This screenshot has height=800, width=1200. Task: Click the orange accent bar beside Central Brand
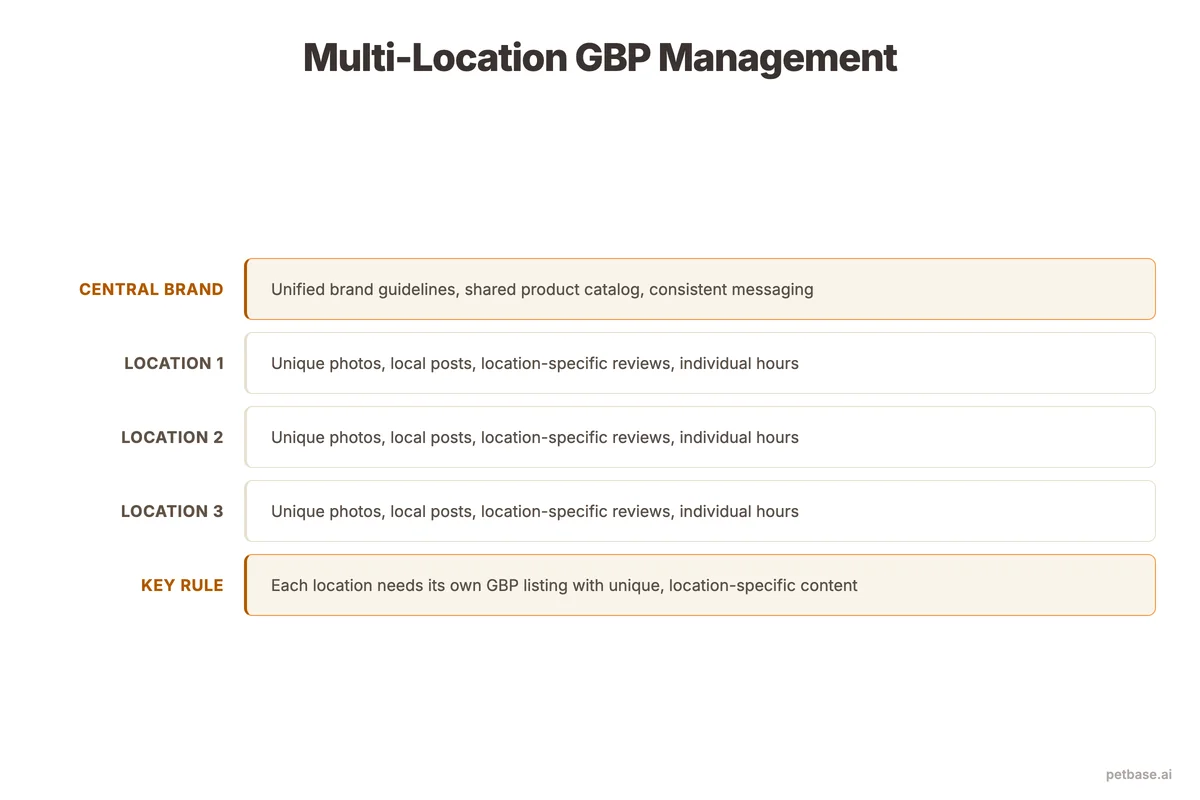(x=246, y=289)
